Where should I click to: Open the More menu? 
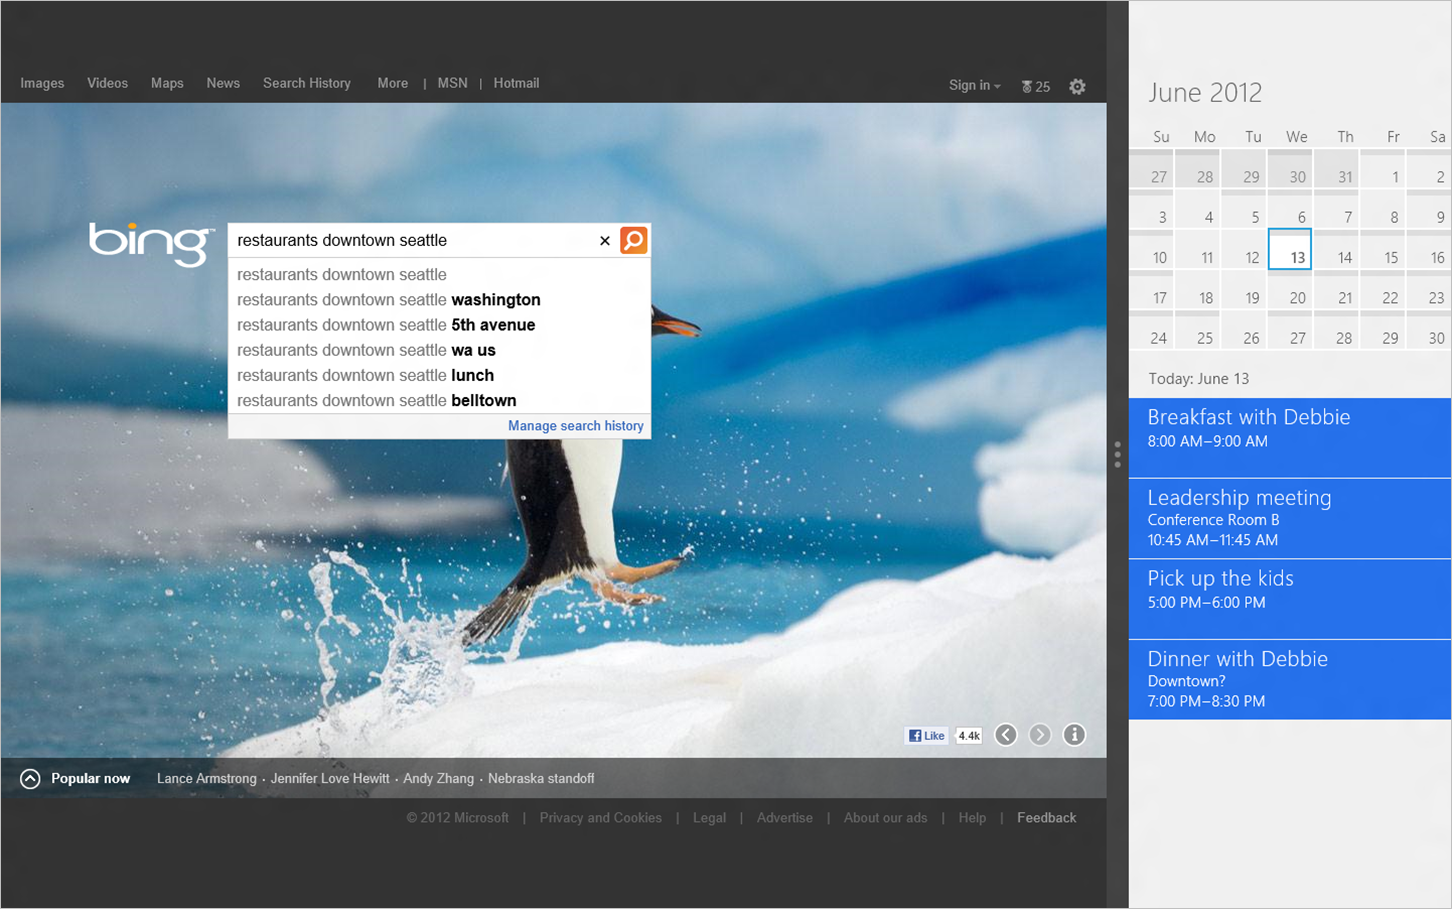click(392, 83)
